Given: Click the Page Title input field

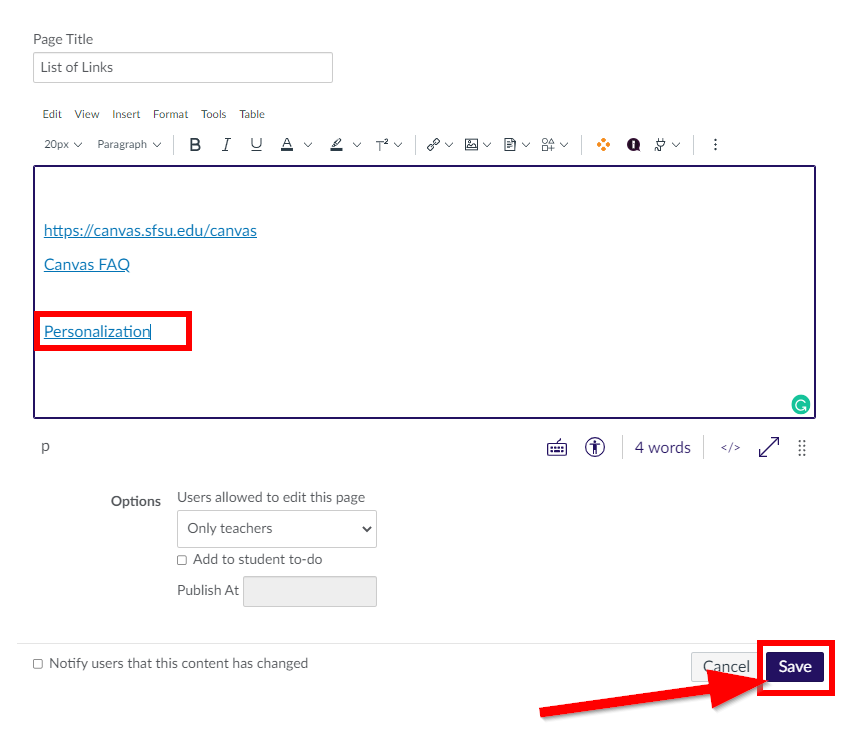Looking at the screenshot, I should (183, 67).
